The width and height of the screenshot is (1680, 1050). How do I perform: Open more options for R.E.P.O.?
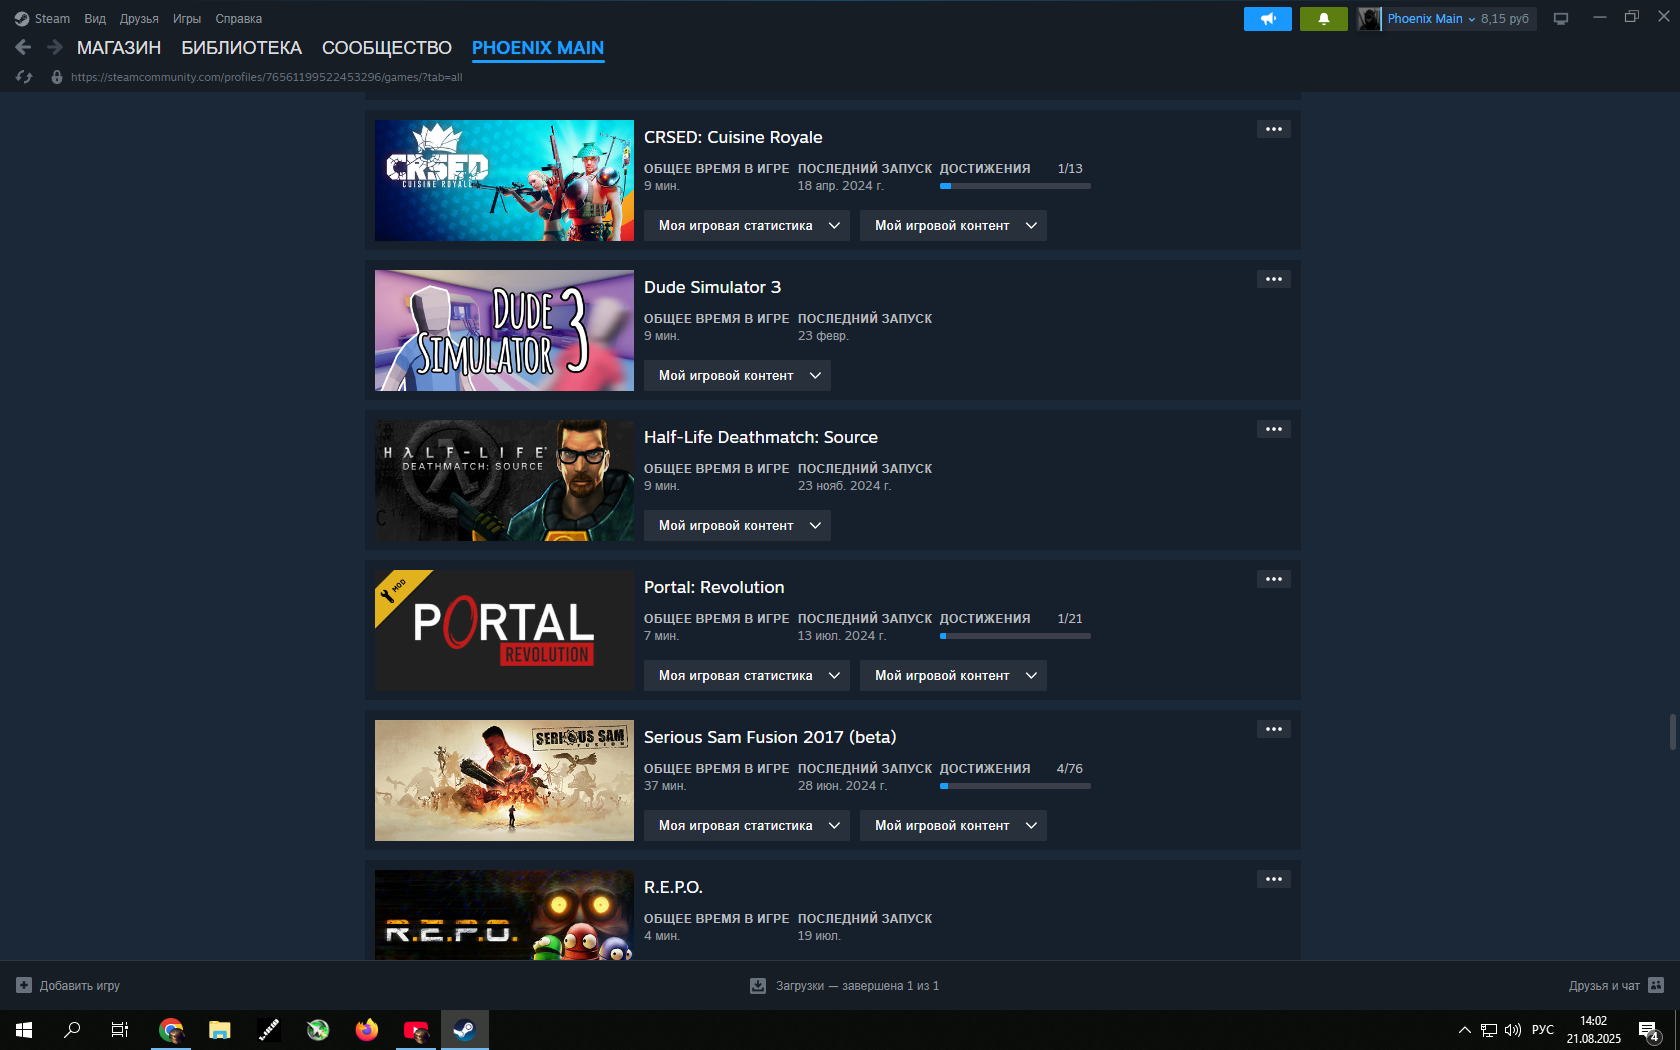point(1273,879)
